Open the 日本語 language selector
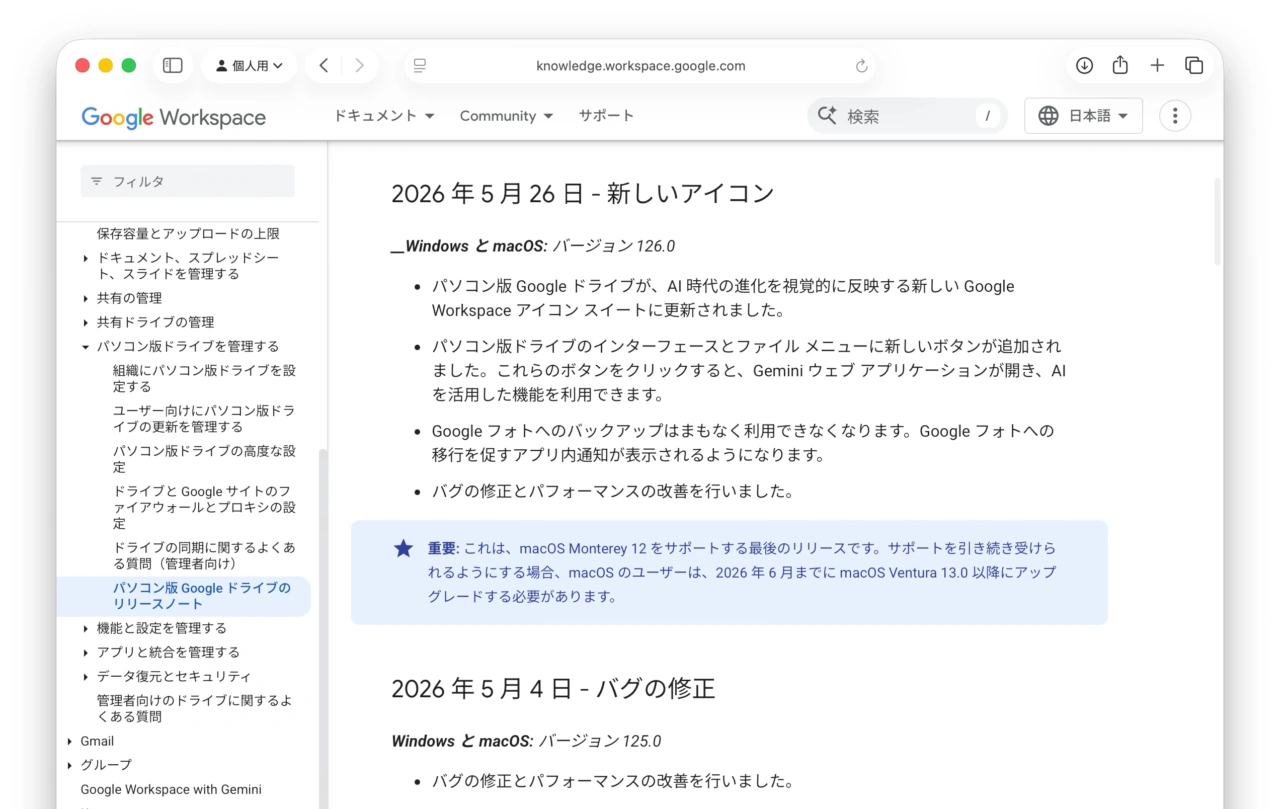This screenshot has height=809, width=1280. (1083, 116)
